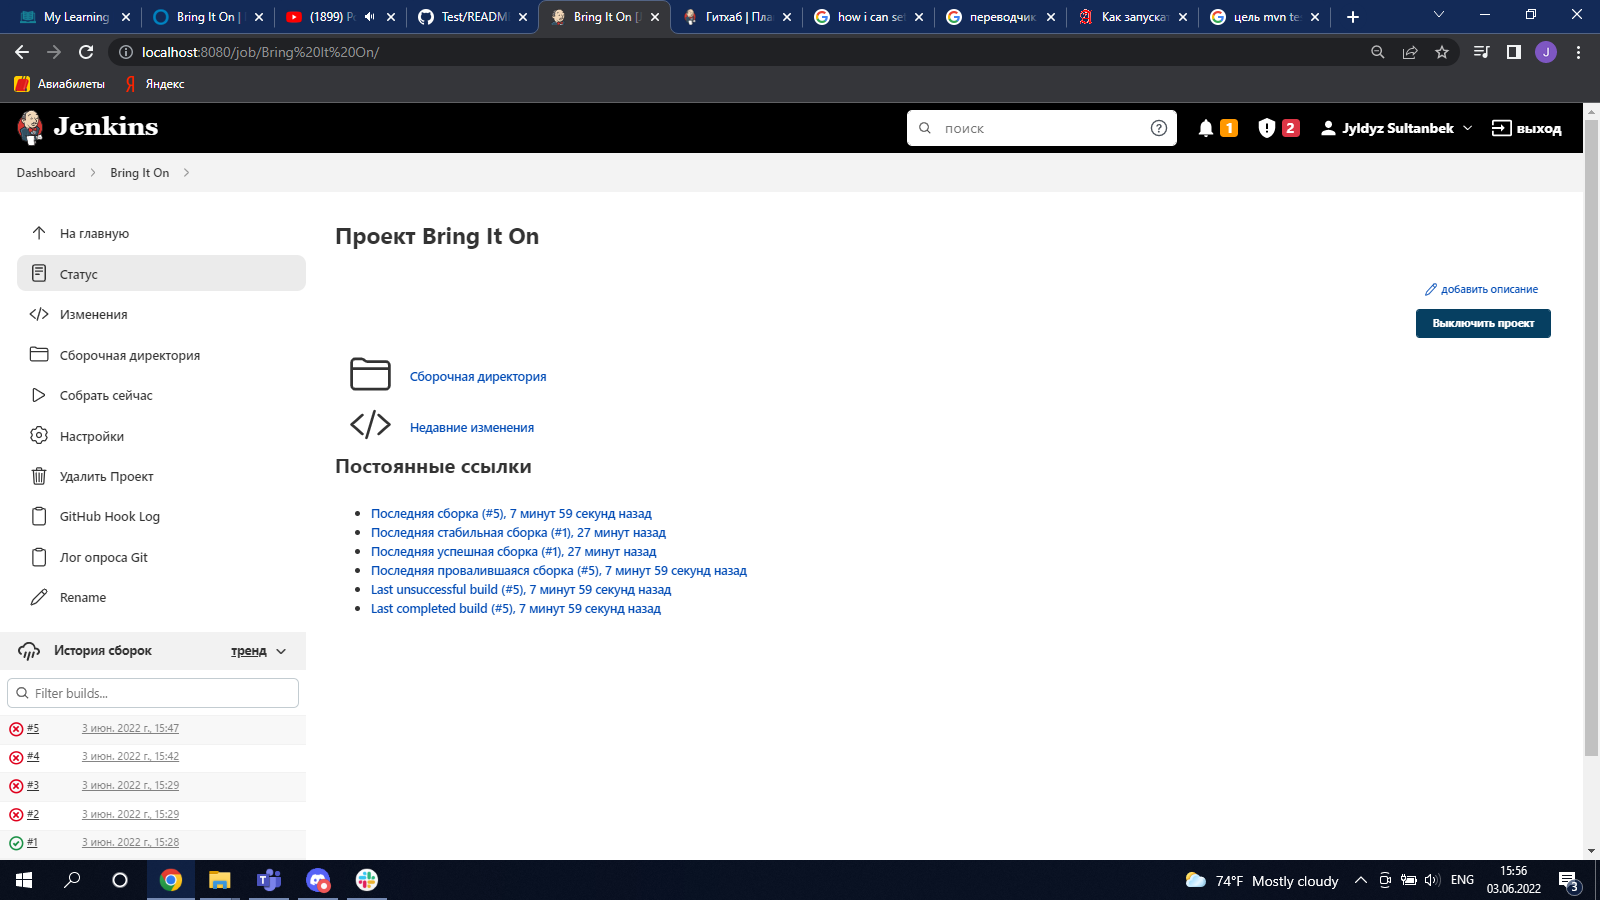The height and width of the screenshot is (900, 1600).
Task: Open Chrome zoom magnifier icon in address bar
Action: pyautogui.click(x=1378, y=52)
